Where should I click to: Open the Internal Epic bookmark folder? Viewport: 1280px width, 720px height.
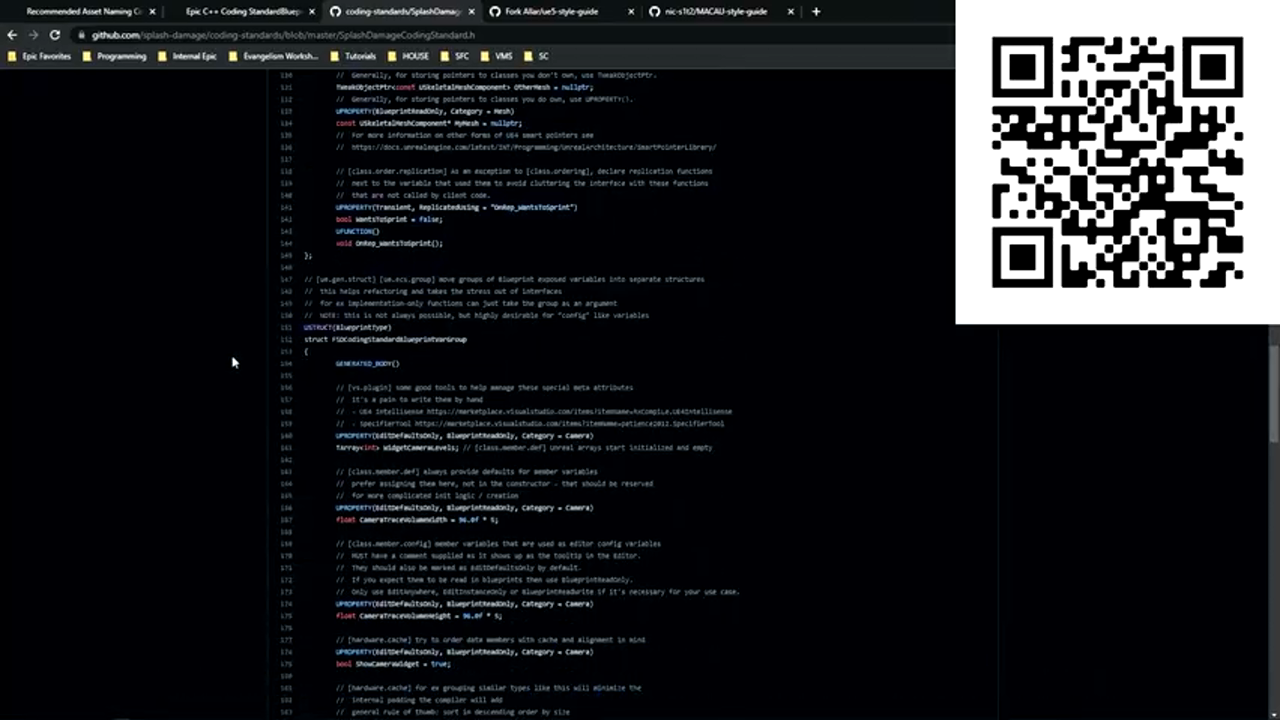click(x=188, y=57)
